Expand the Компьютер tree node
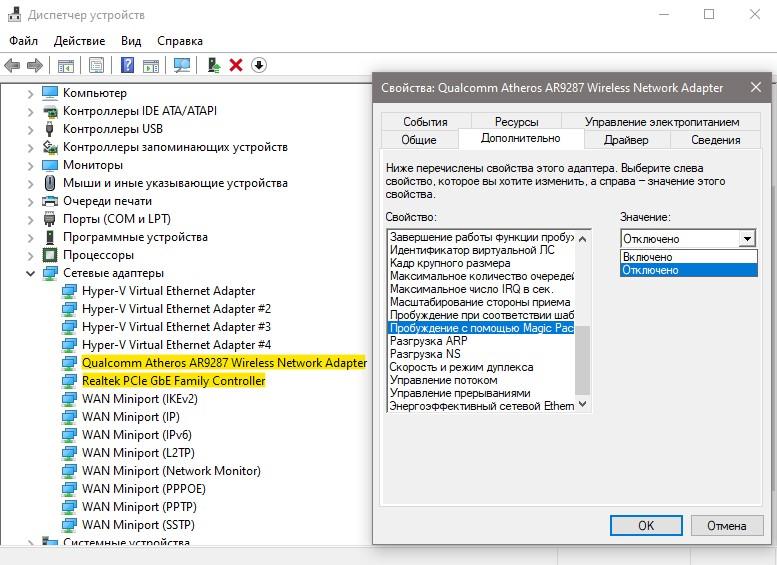 click(x=30, y=93)
